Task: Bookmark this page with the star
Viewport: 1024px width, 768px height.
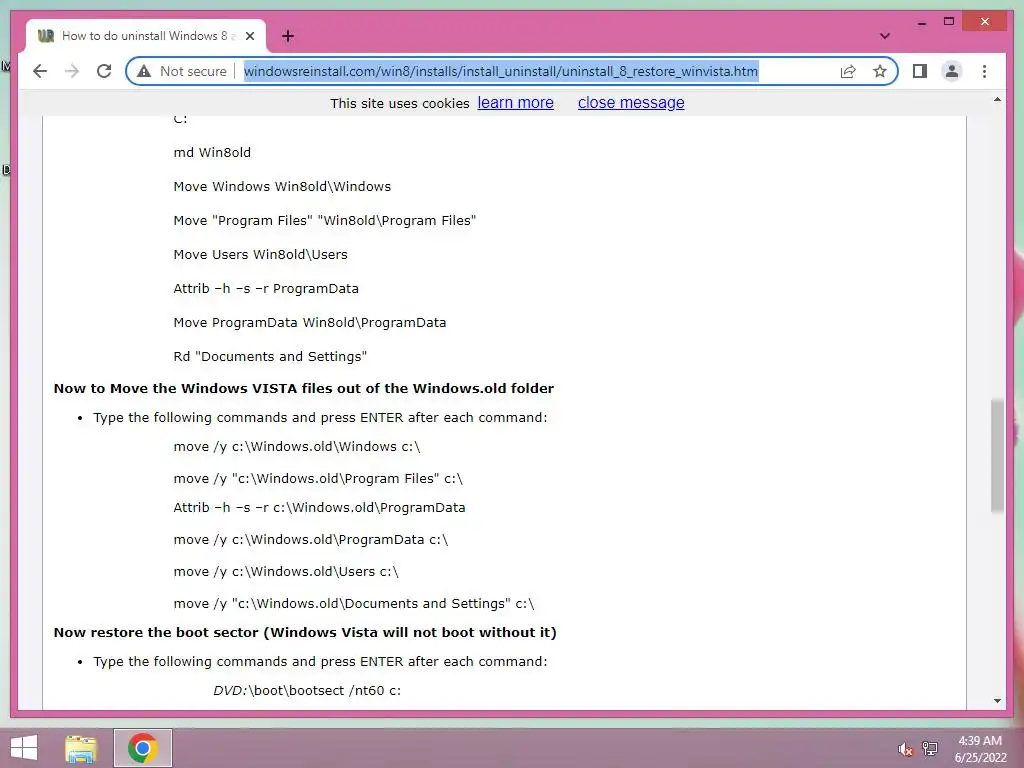Action: point(880,71)
